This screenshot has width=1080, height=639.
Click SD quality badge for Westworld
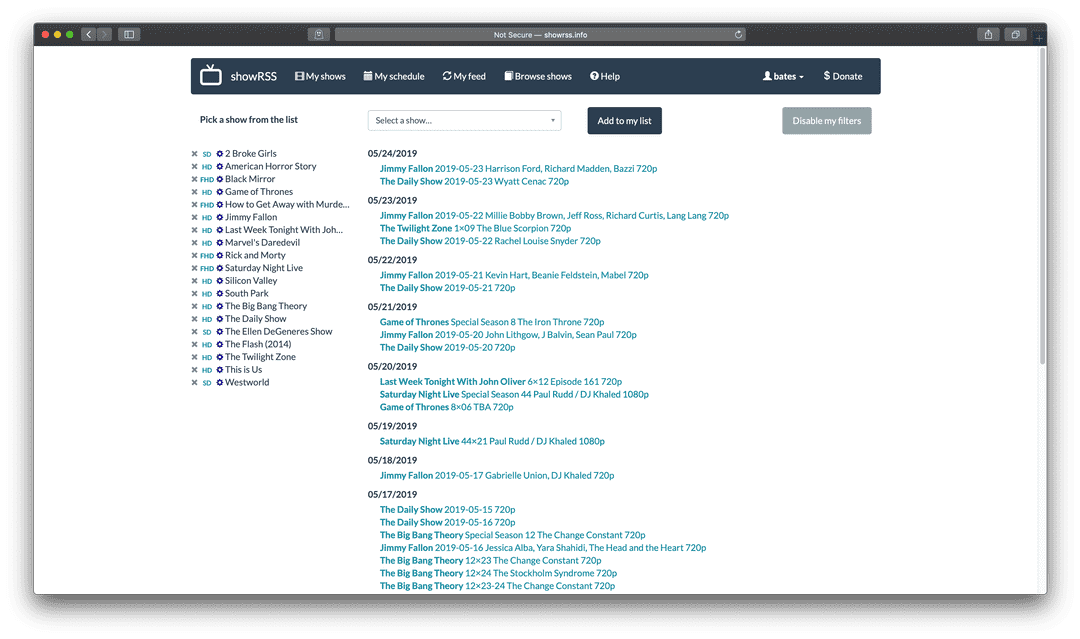[x=207, y=383]
